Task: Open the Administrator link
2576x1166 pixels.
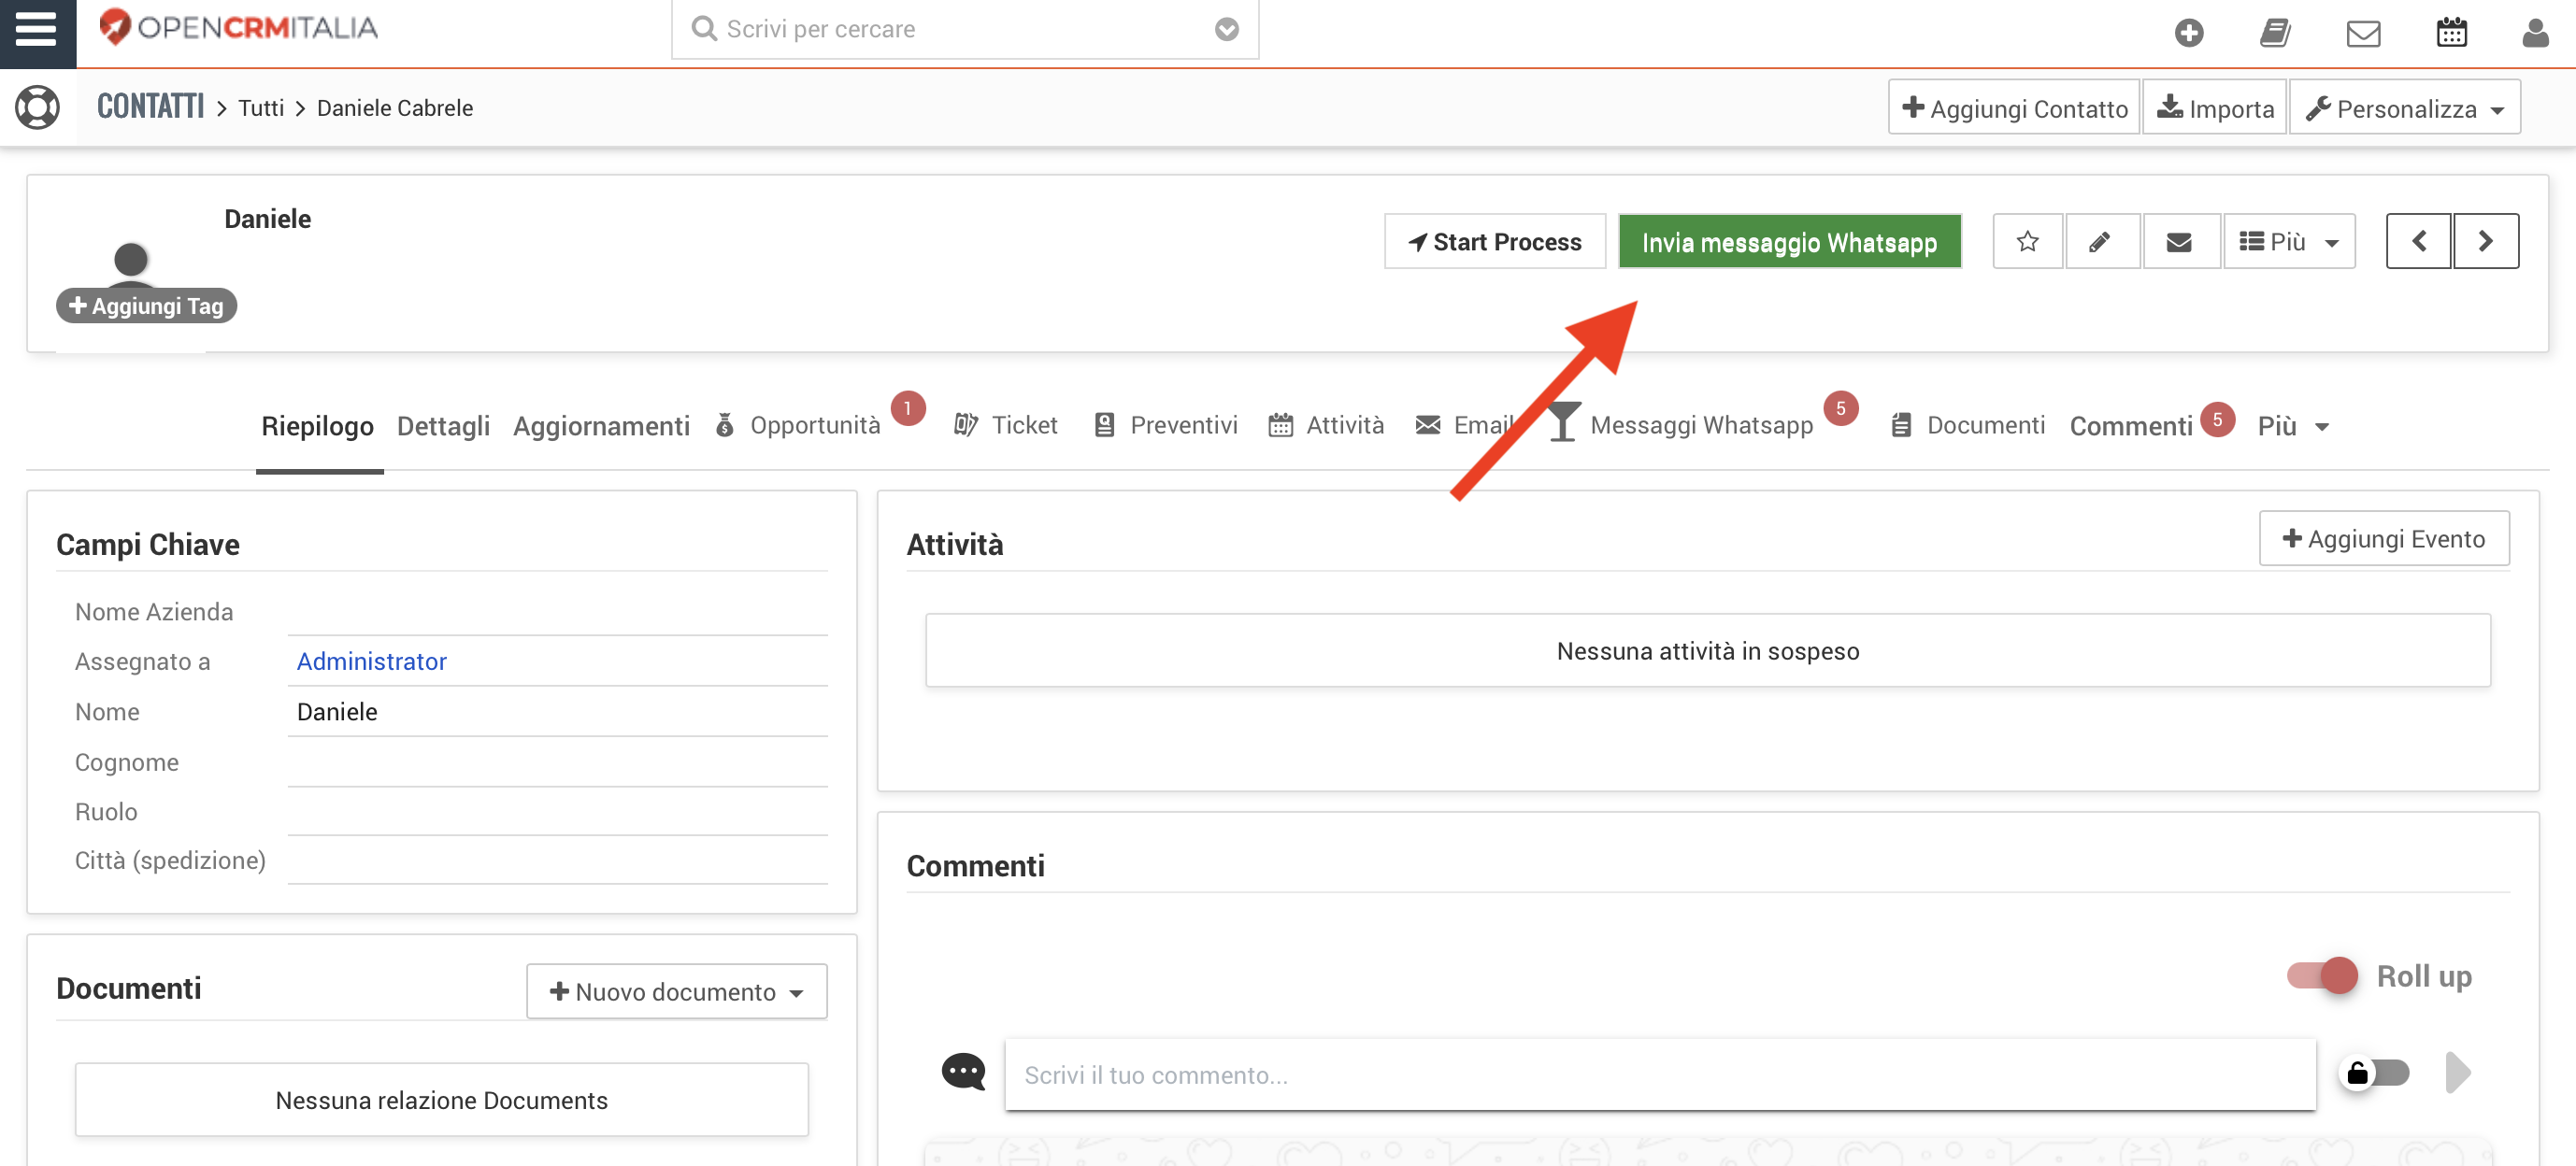Action: [x=371, y=661]
